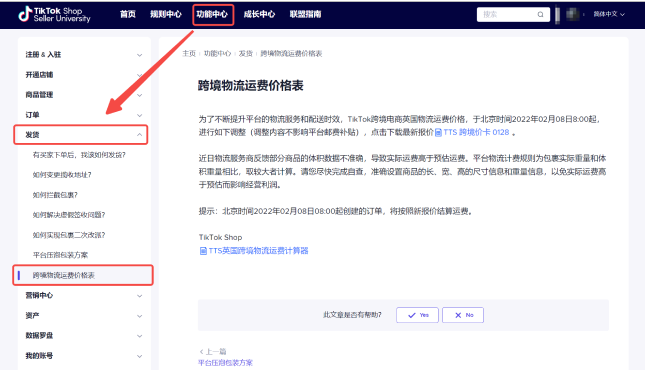645x370 pixels.
Task: Open the 规则中心 navigation item
Action: (165, 14)
